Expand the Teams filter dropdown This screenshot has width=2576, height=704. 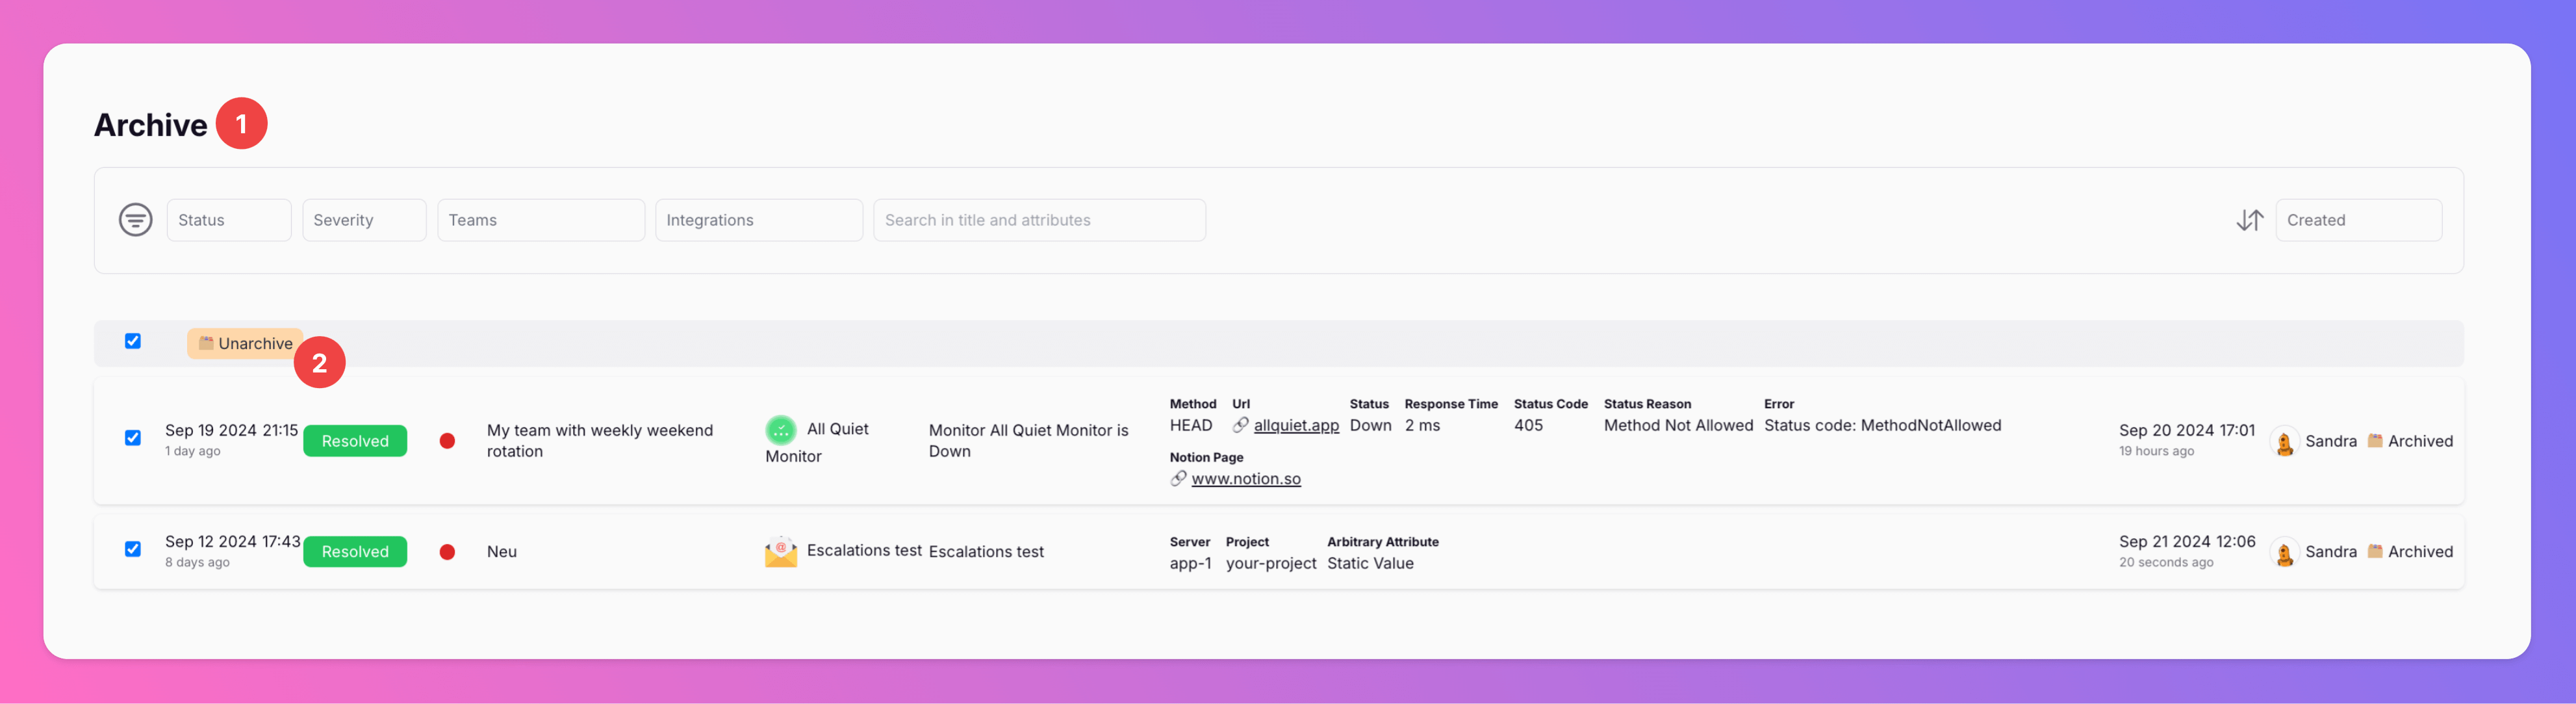pyautogui.click(x=540, y=220)
